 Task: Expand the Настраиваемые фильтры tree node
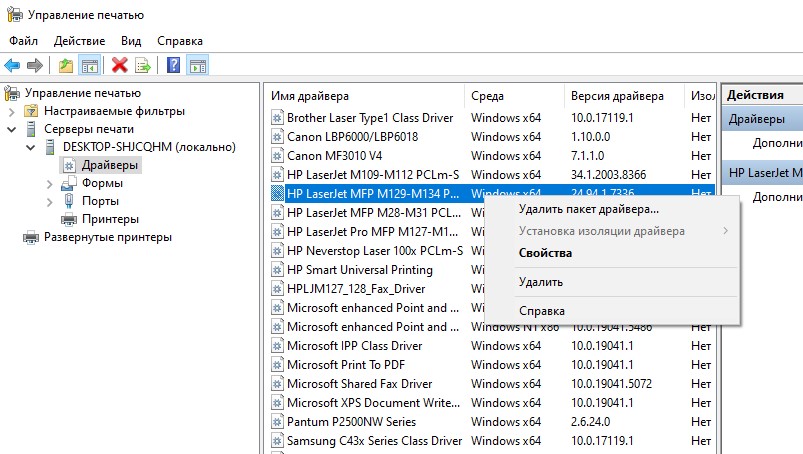pos(12,111)
